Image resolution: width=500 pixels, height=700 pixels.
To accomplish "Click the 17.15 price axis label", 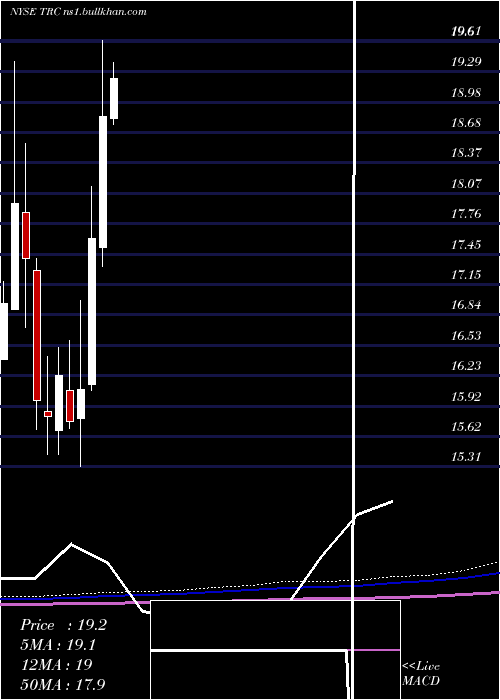I will (466, 274).
